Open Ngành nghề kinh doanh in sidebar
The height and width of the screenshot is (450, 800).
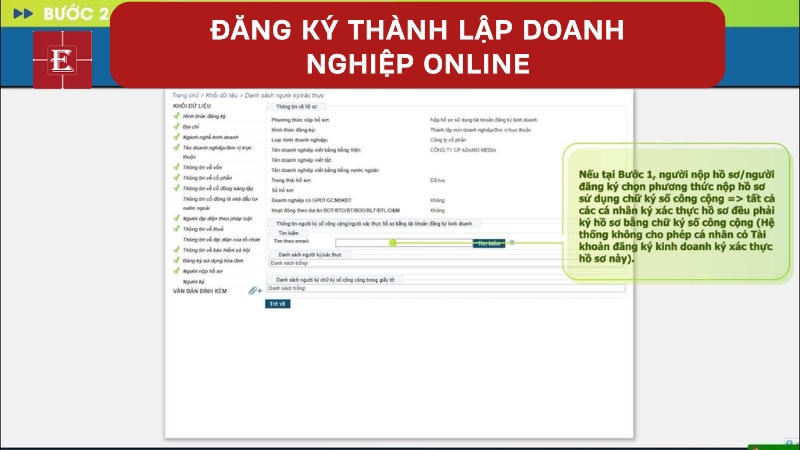pyautogui.click(x=210, y=137)
